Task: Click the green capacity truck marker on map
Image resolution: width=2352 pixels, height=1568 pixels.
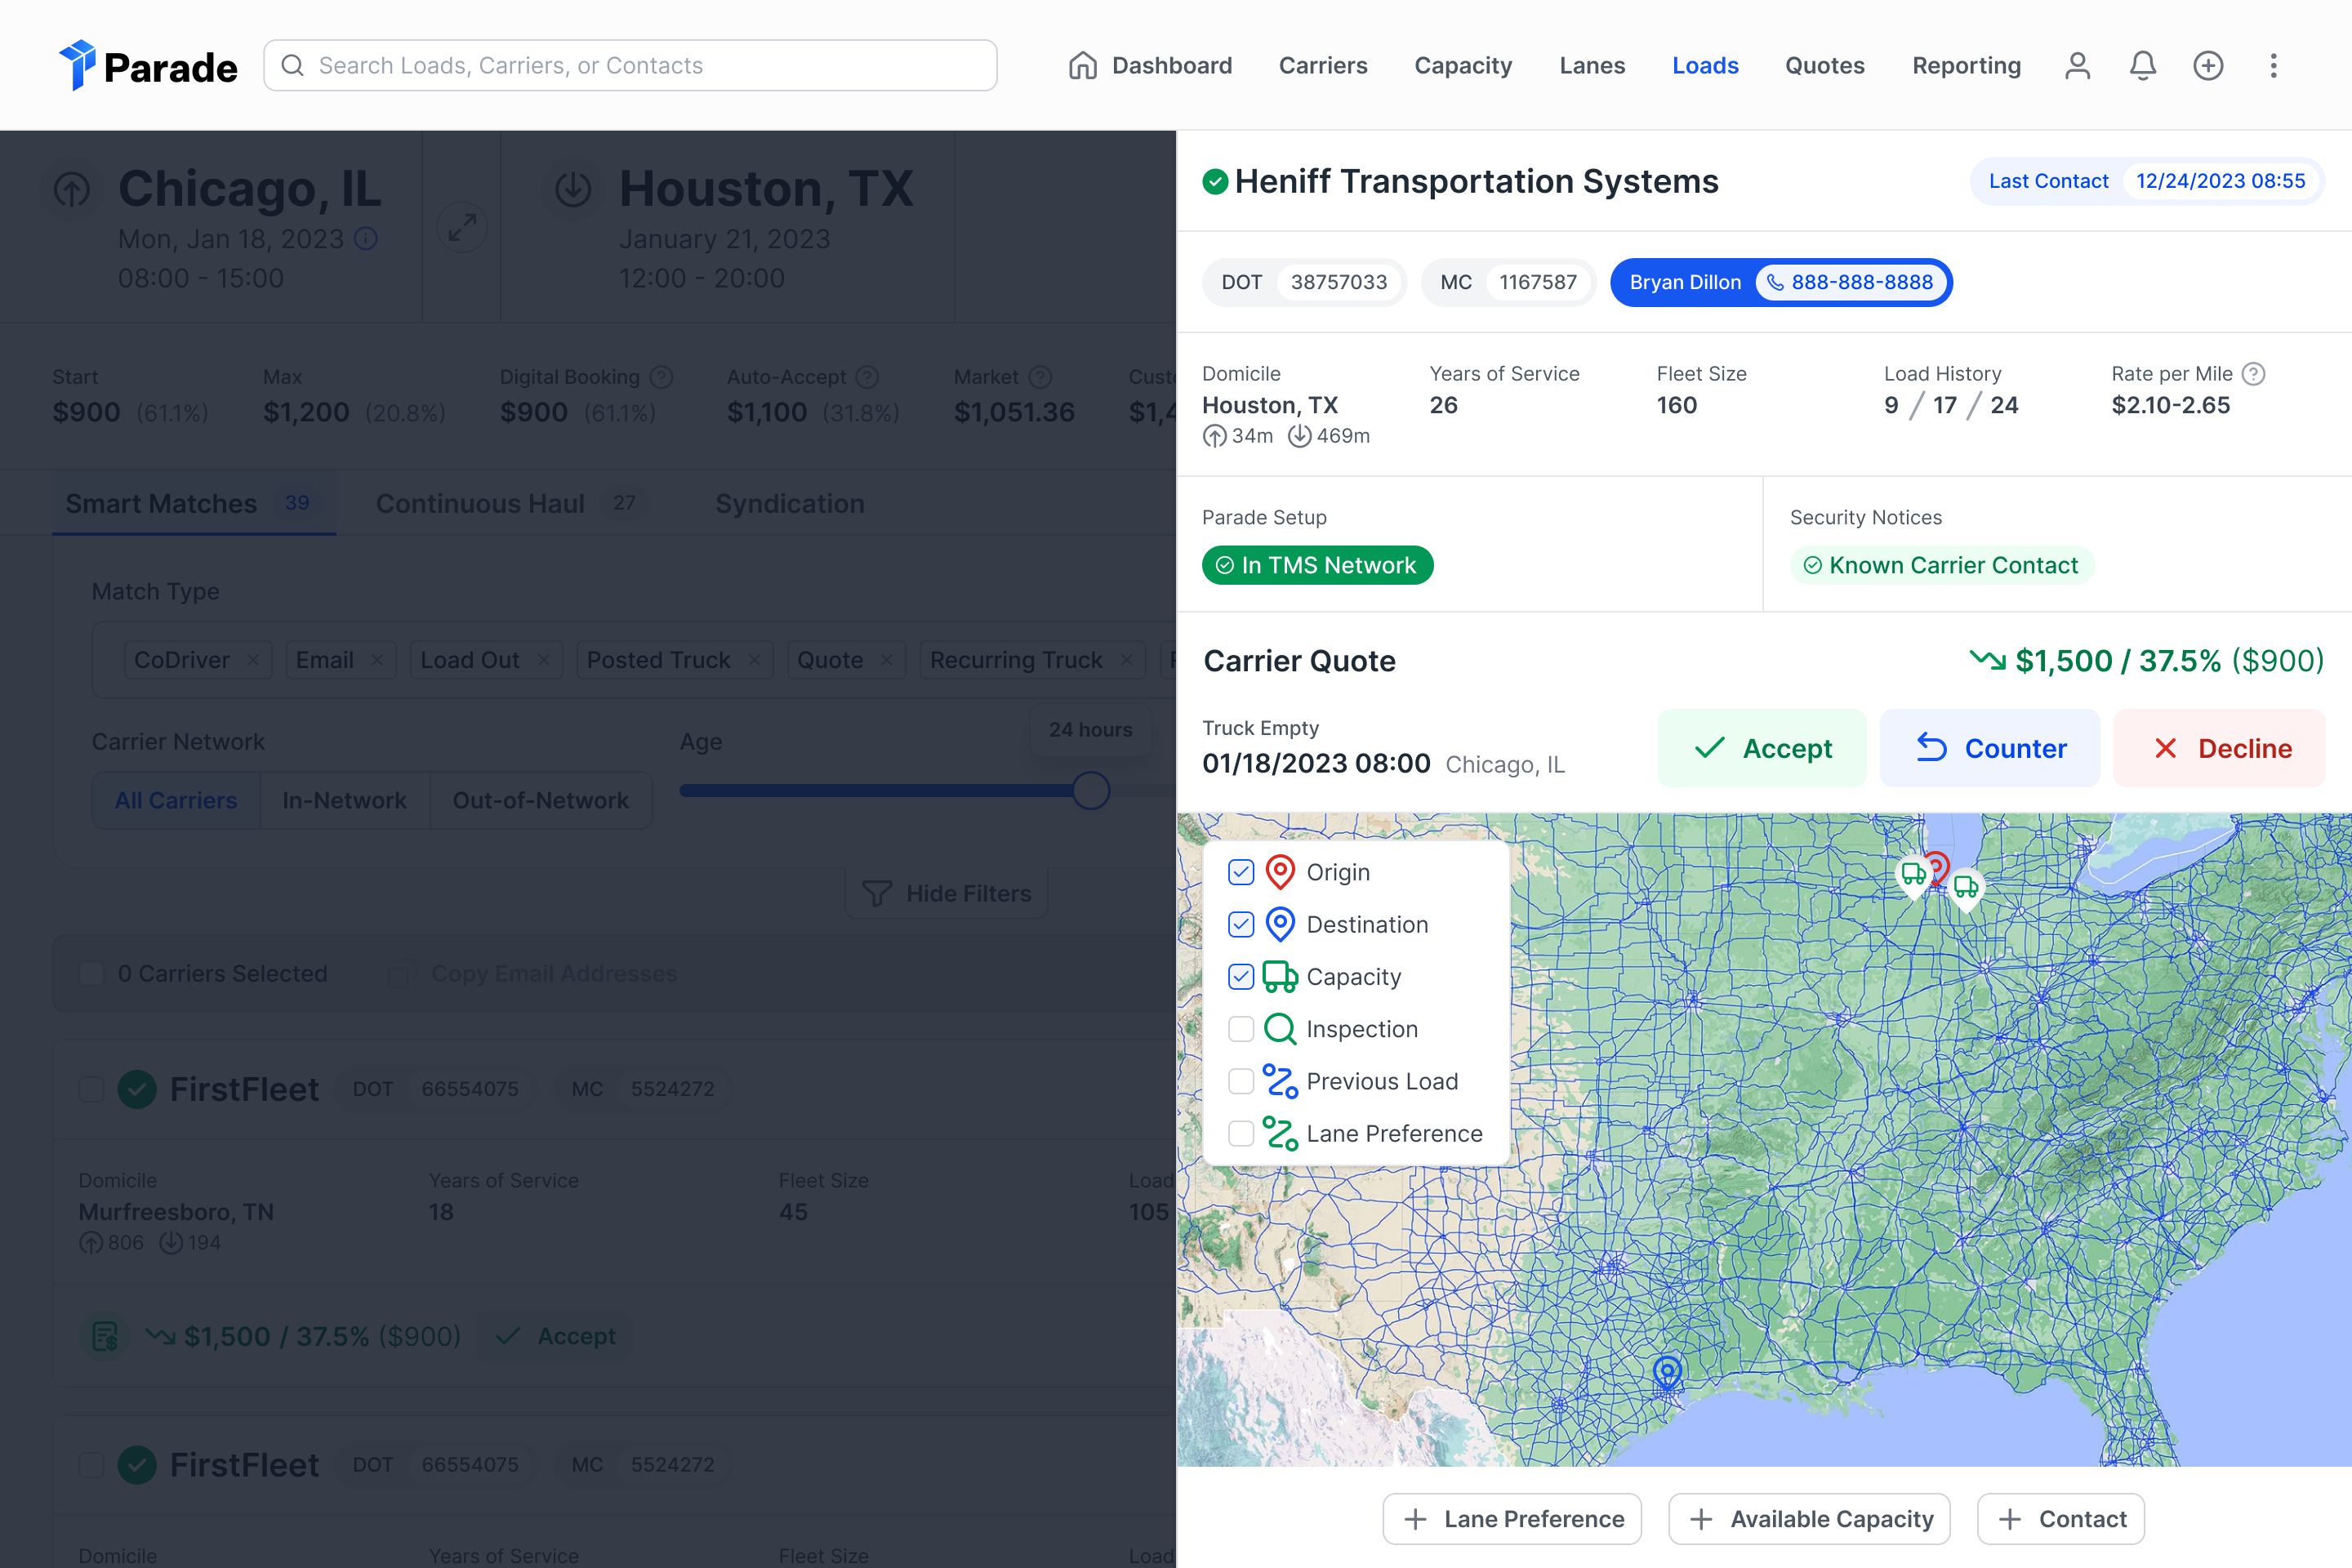Action: 1965,887
